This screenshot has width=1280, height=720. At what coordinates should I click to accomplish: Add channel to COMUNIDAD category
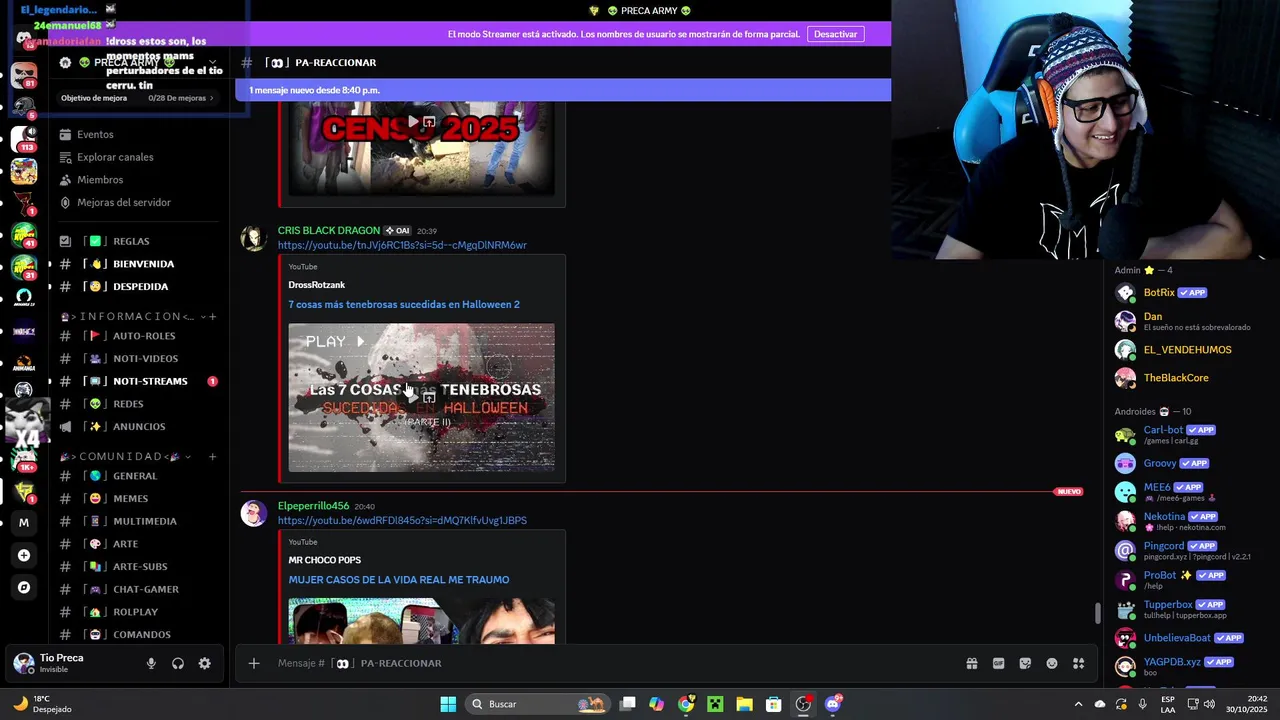click(x=212, y=456)
